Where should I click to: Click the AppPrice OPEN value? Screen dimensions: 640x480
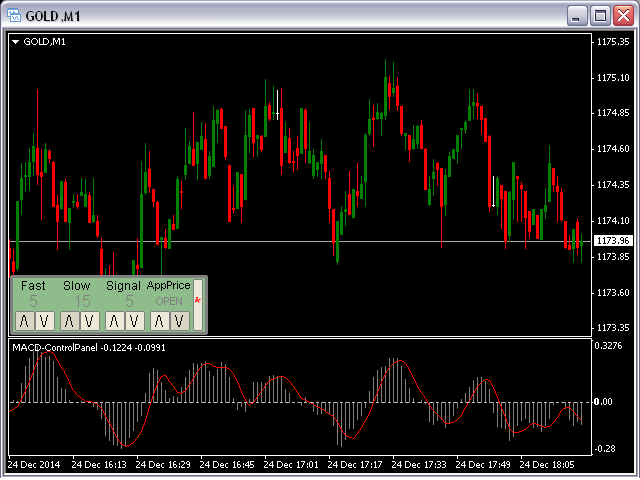(168, 301)
